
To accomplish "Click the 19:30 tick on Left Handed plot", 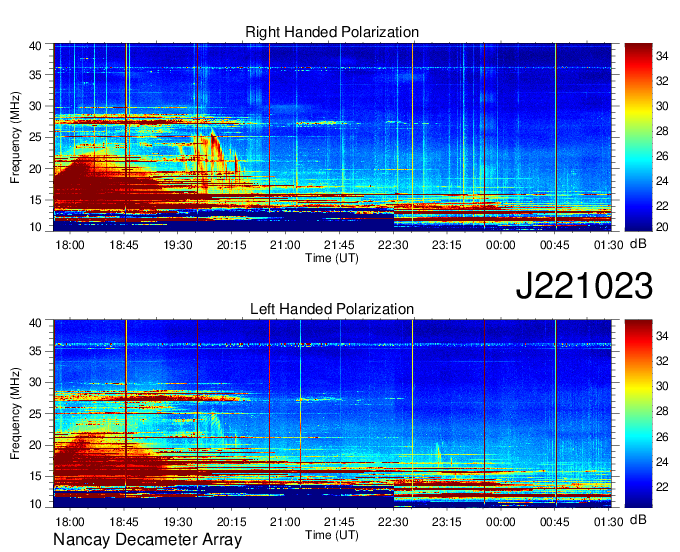I will (177, 522).
